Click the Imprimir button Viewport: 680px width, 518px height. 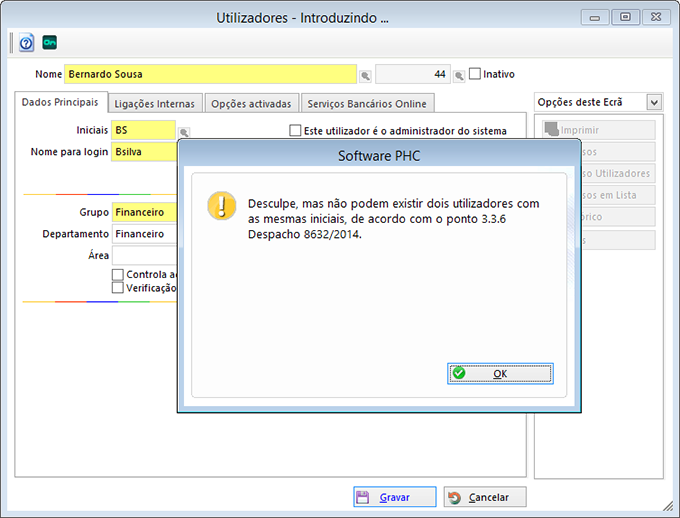[598, 130]
